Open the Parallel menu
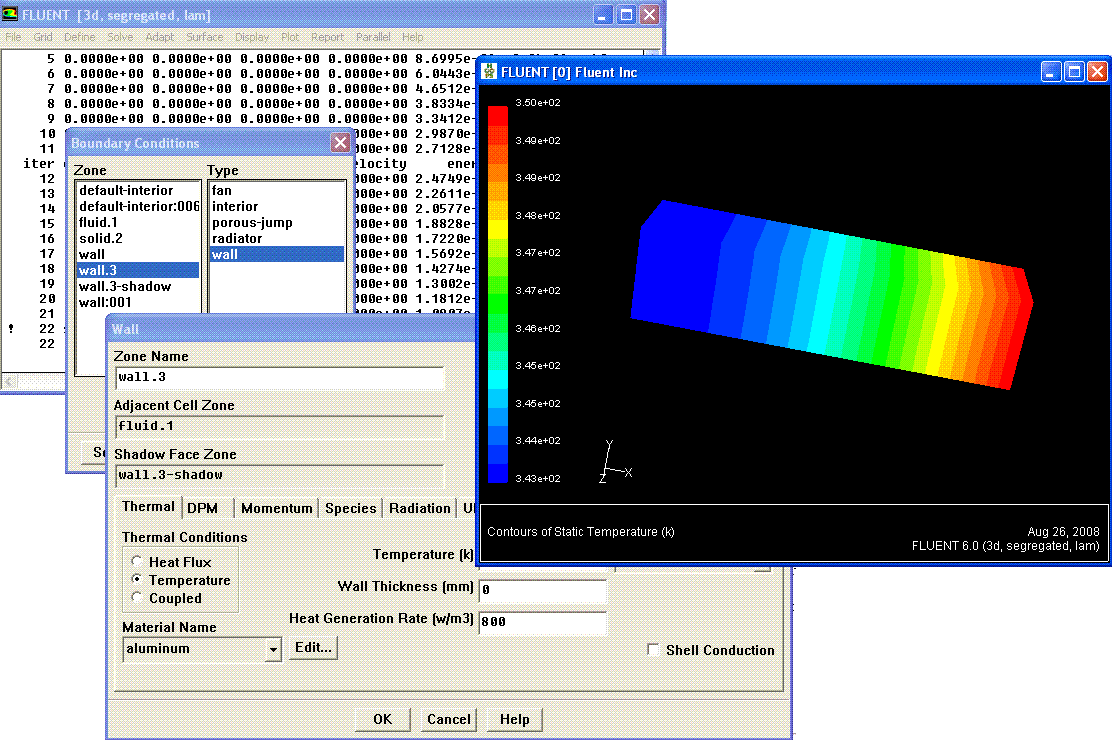1112x740 pixels. coord(373,37)
